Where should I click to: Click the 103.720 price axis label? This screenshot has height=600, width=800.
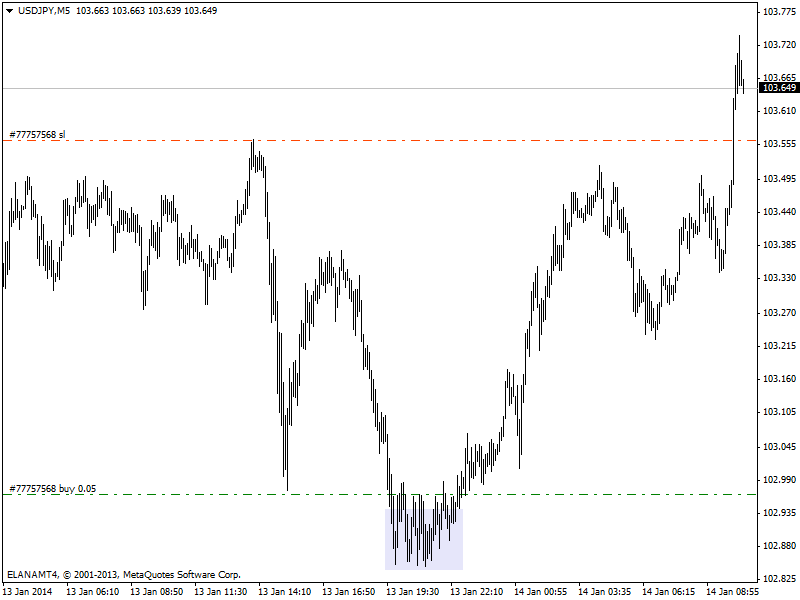click(x=779, y=45)
